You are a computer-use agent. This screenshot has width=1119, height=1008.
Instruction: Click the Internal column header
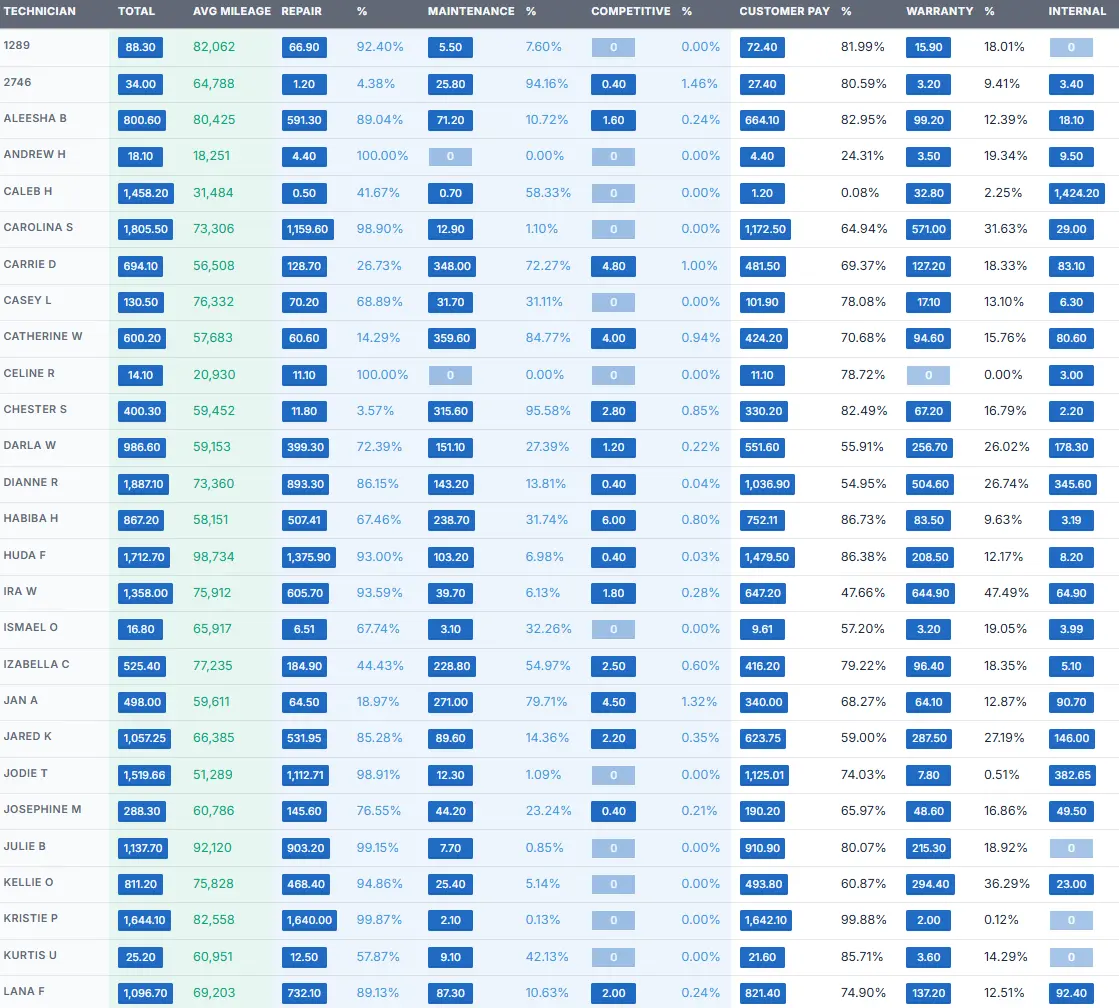click(x=1077, y=11)
